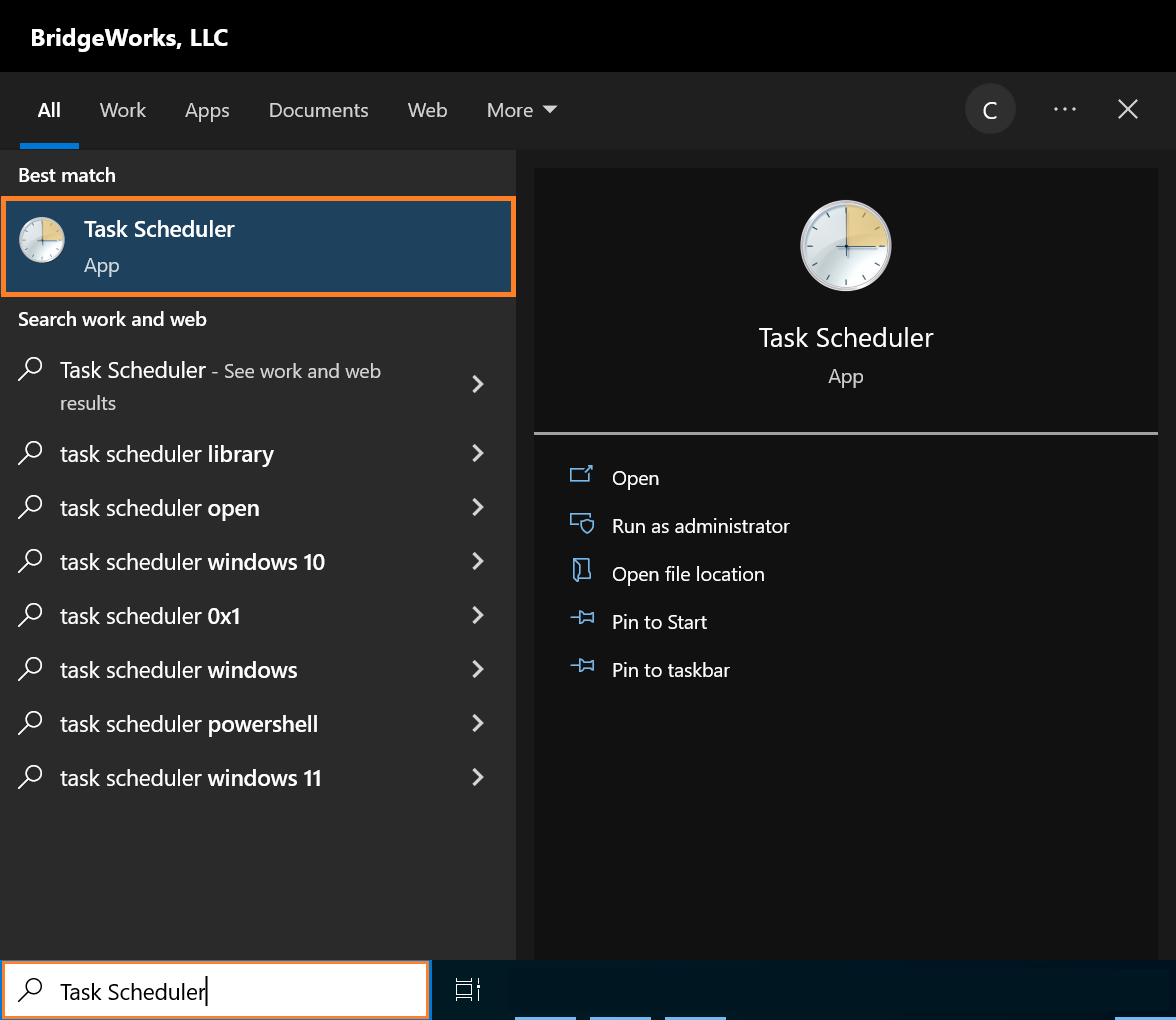Open the three-dot options menu

(x=1065, y=110)
